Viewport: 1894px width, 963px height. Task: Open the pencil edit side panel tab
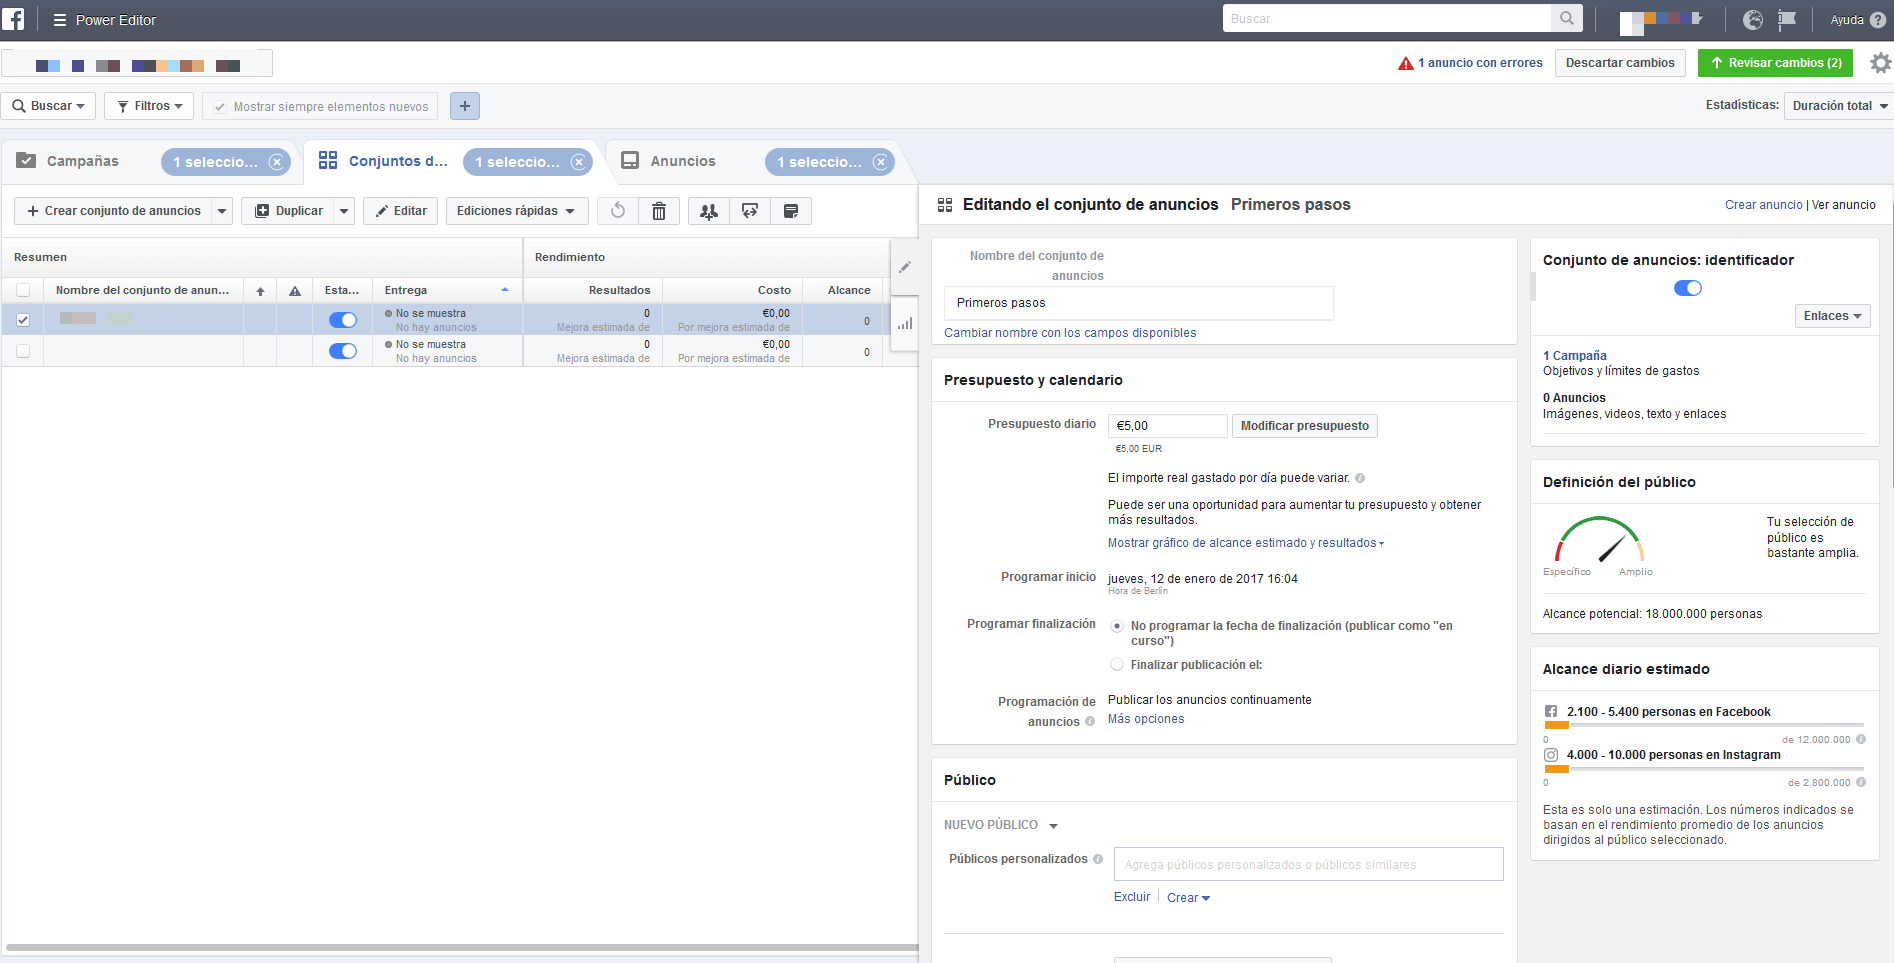coord(905,267)
